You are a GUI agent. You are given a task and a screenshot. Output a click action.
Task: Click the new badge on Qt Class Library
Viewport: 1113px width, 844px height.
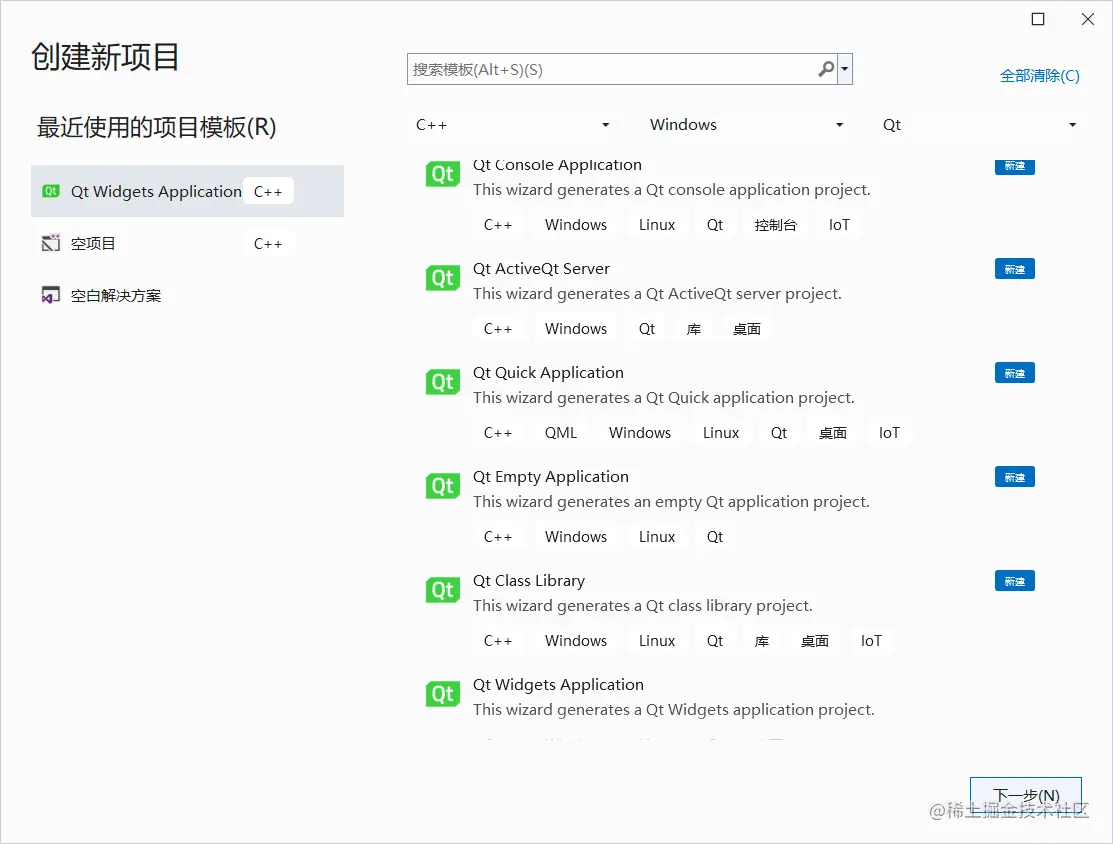1014,581
